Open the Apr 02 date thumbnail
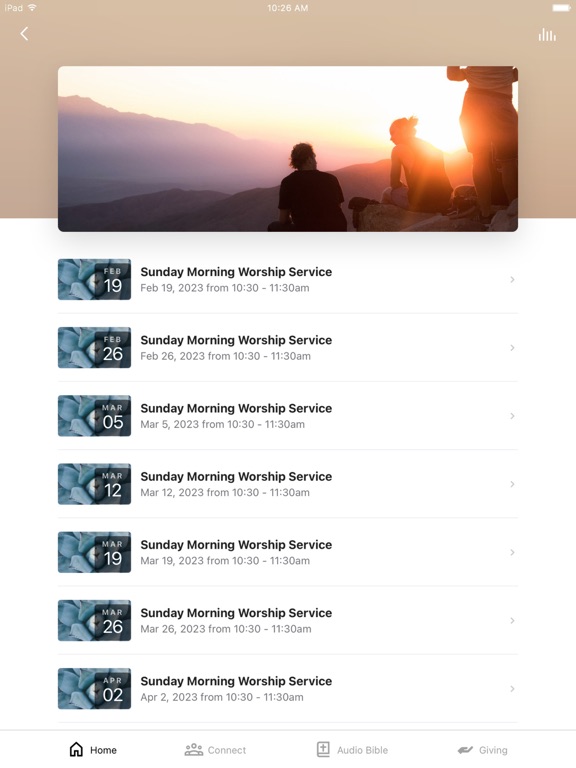Viewport: 576px width, 768px height. (95, 689)
